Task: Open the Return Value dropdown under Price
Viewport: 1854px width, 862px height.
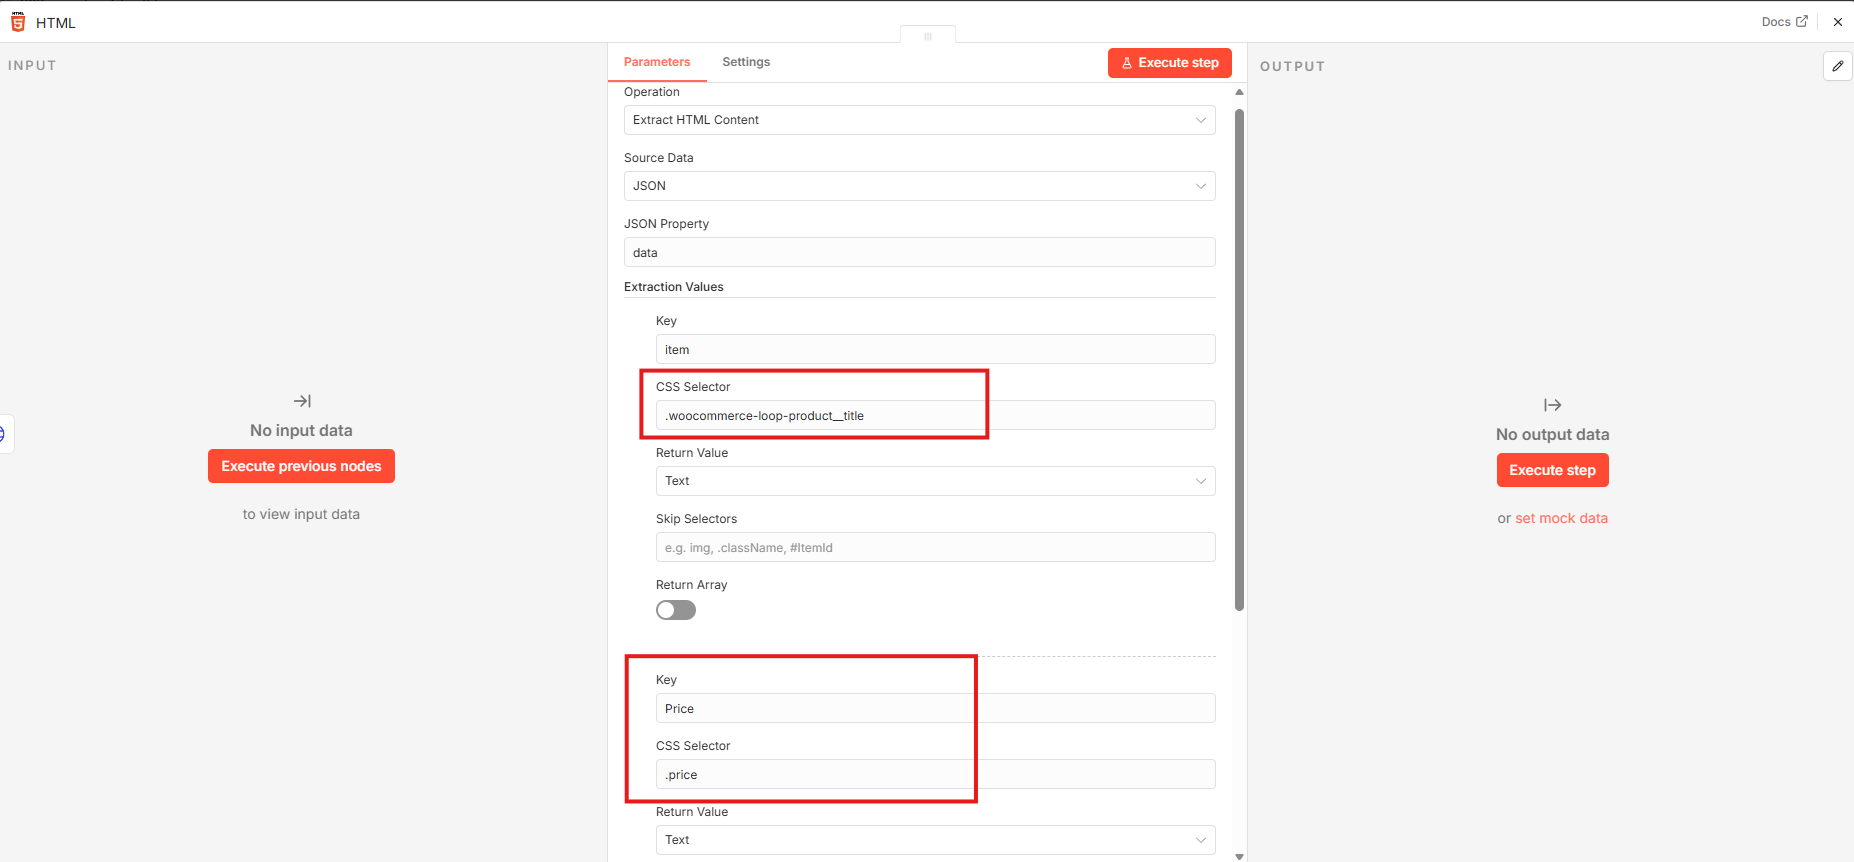Action: [x=935, y=840]
